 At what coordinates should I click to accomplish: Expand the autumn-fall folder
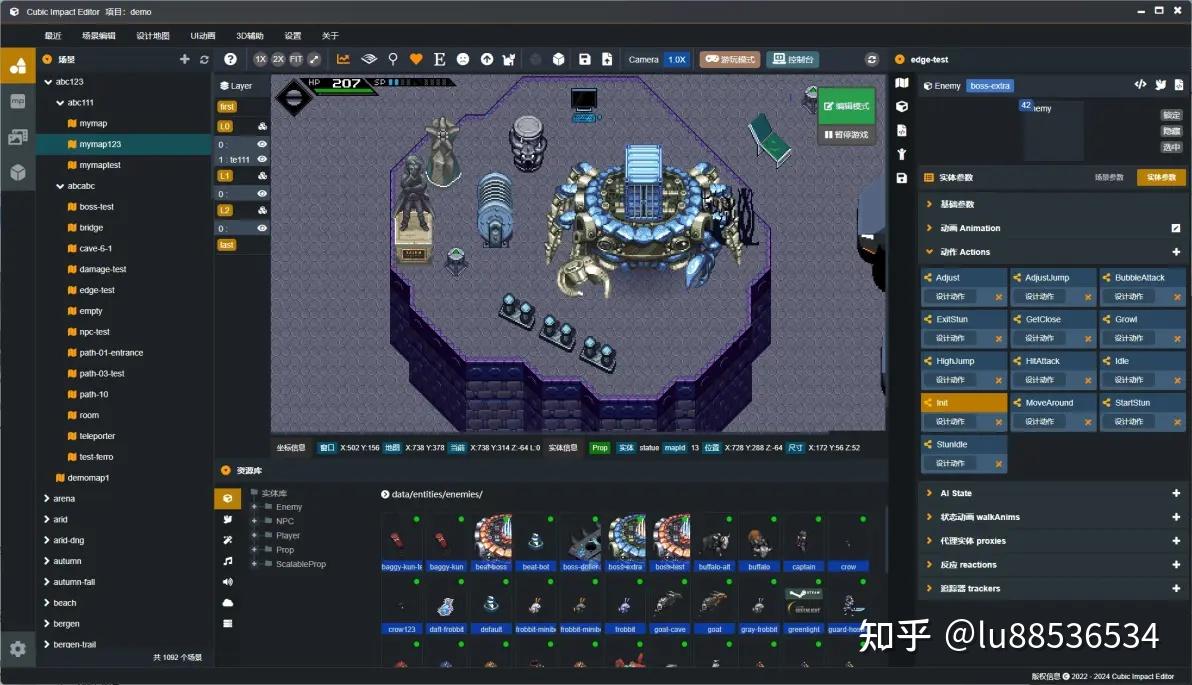pos(47,582)
